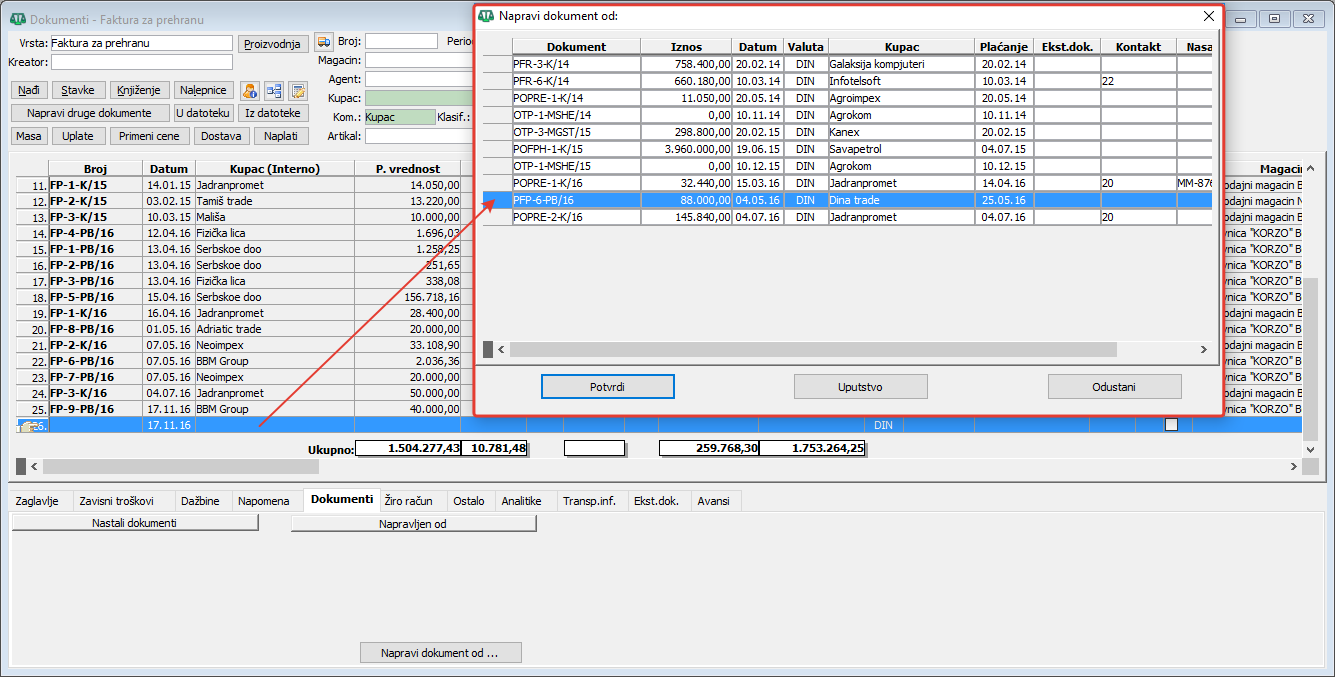Select invoice FP-9-PB/16 in main grid

click(95, 409)
